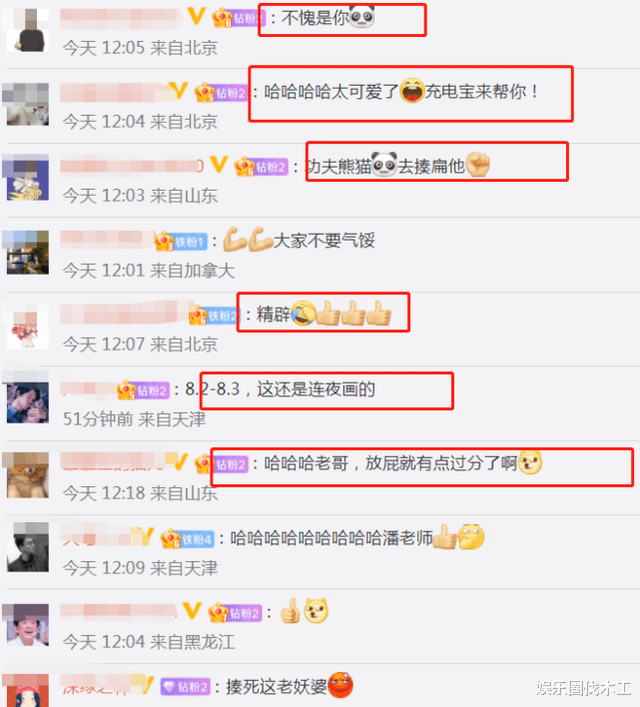Click the orange V verified badge in first comment
Image resolution: width=640 pixels, height=707 pixels.
click(x=197, y=16)
